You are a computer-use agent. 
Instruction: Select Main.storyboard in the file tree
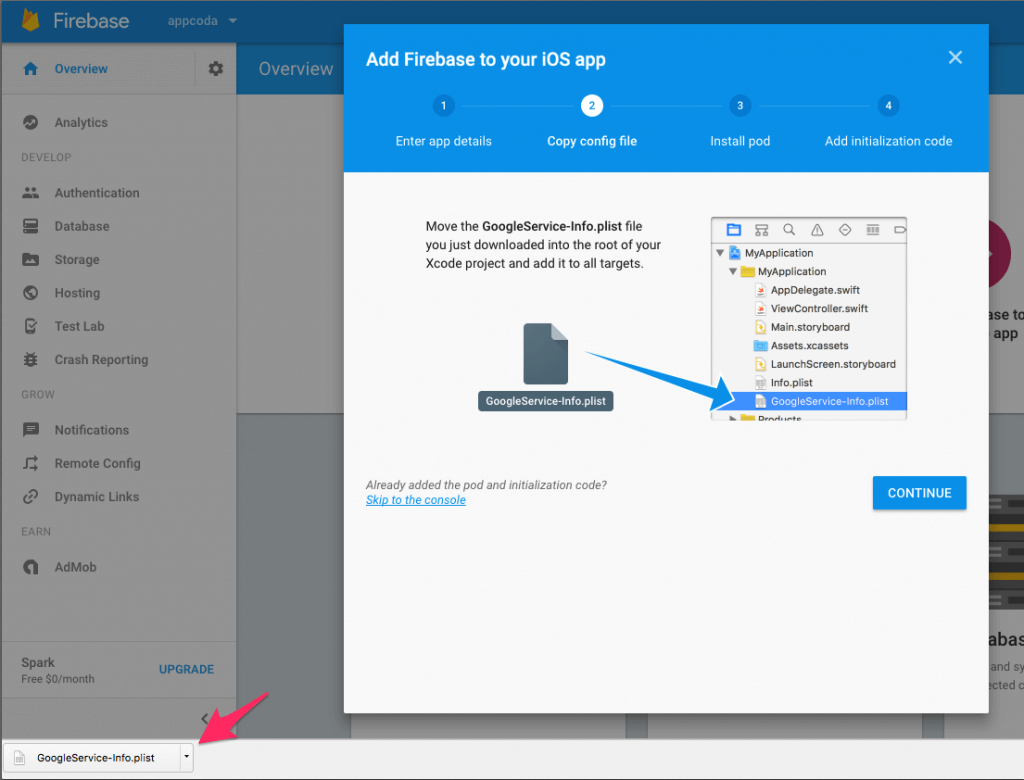click(810, 327)
